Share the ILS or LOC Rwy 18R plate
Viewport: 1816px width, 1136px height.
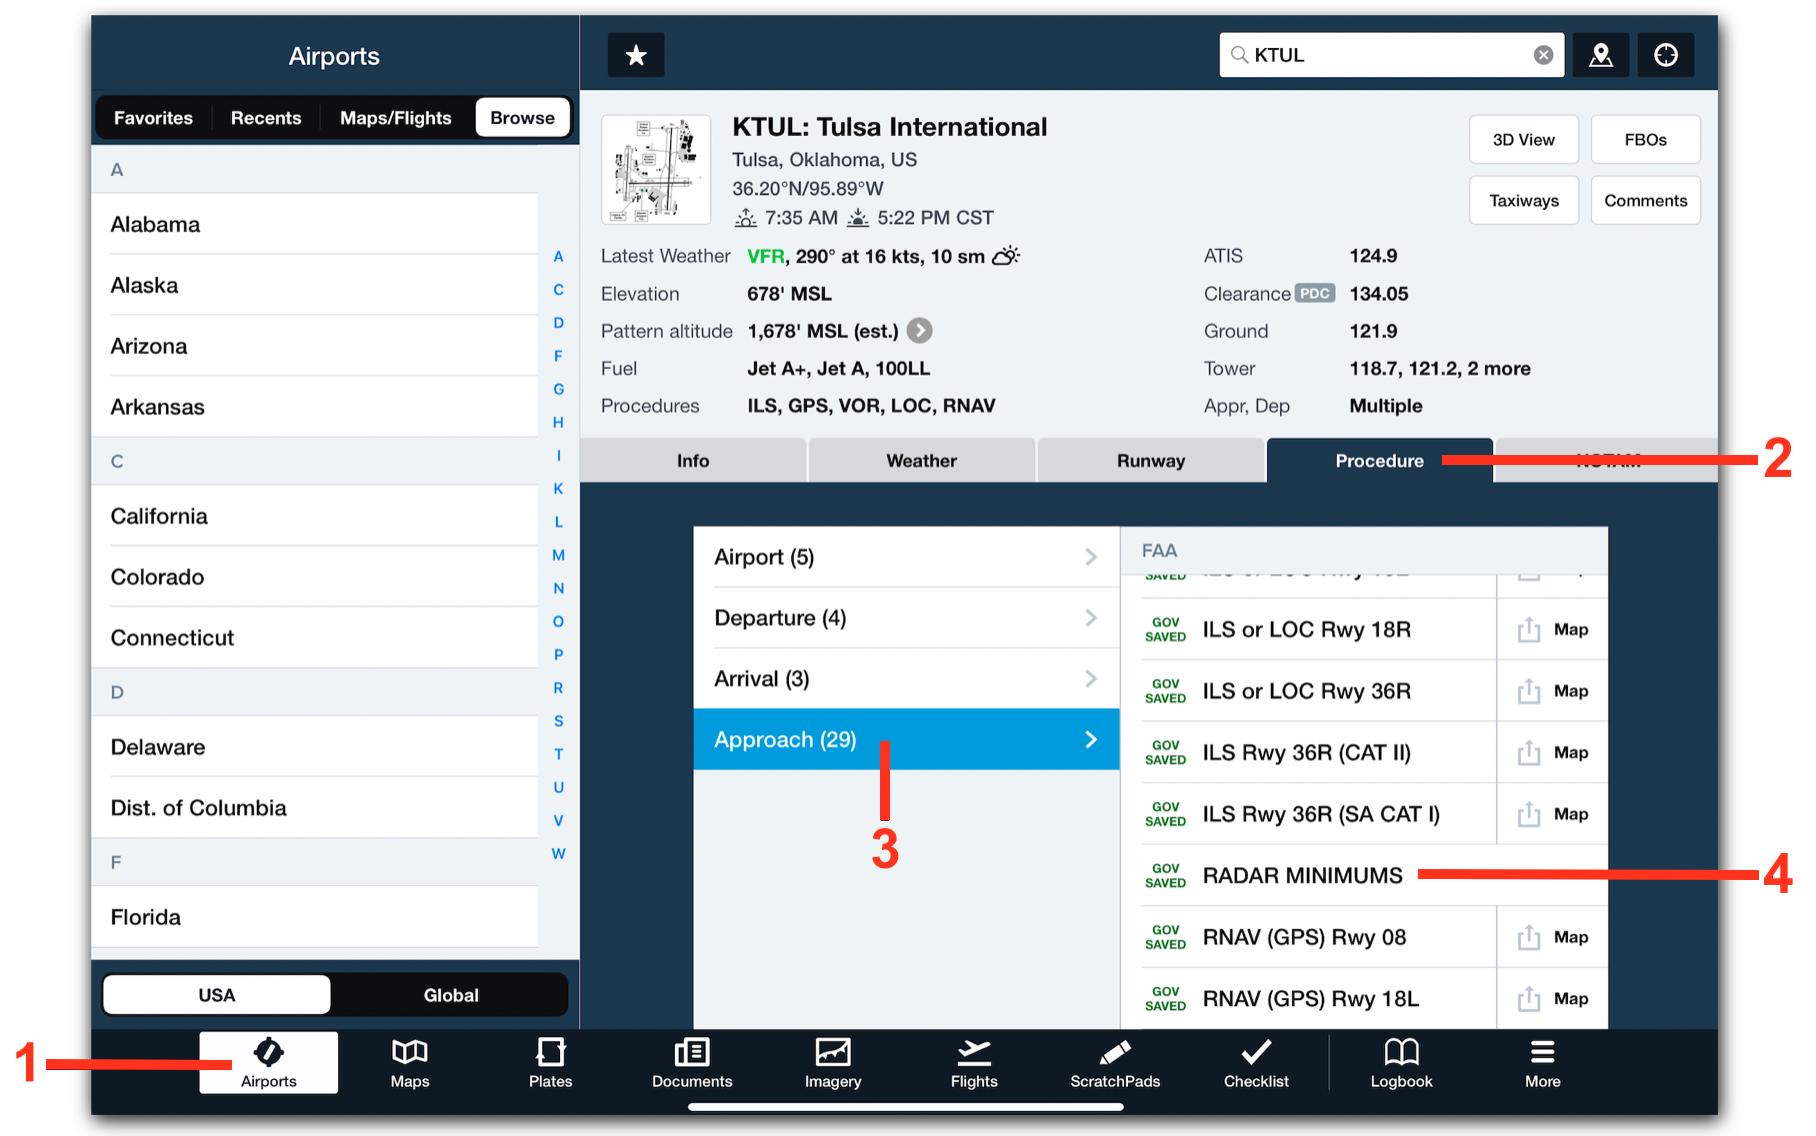(x=1529, y=629)
